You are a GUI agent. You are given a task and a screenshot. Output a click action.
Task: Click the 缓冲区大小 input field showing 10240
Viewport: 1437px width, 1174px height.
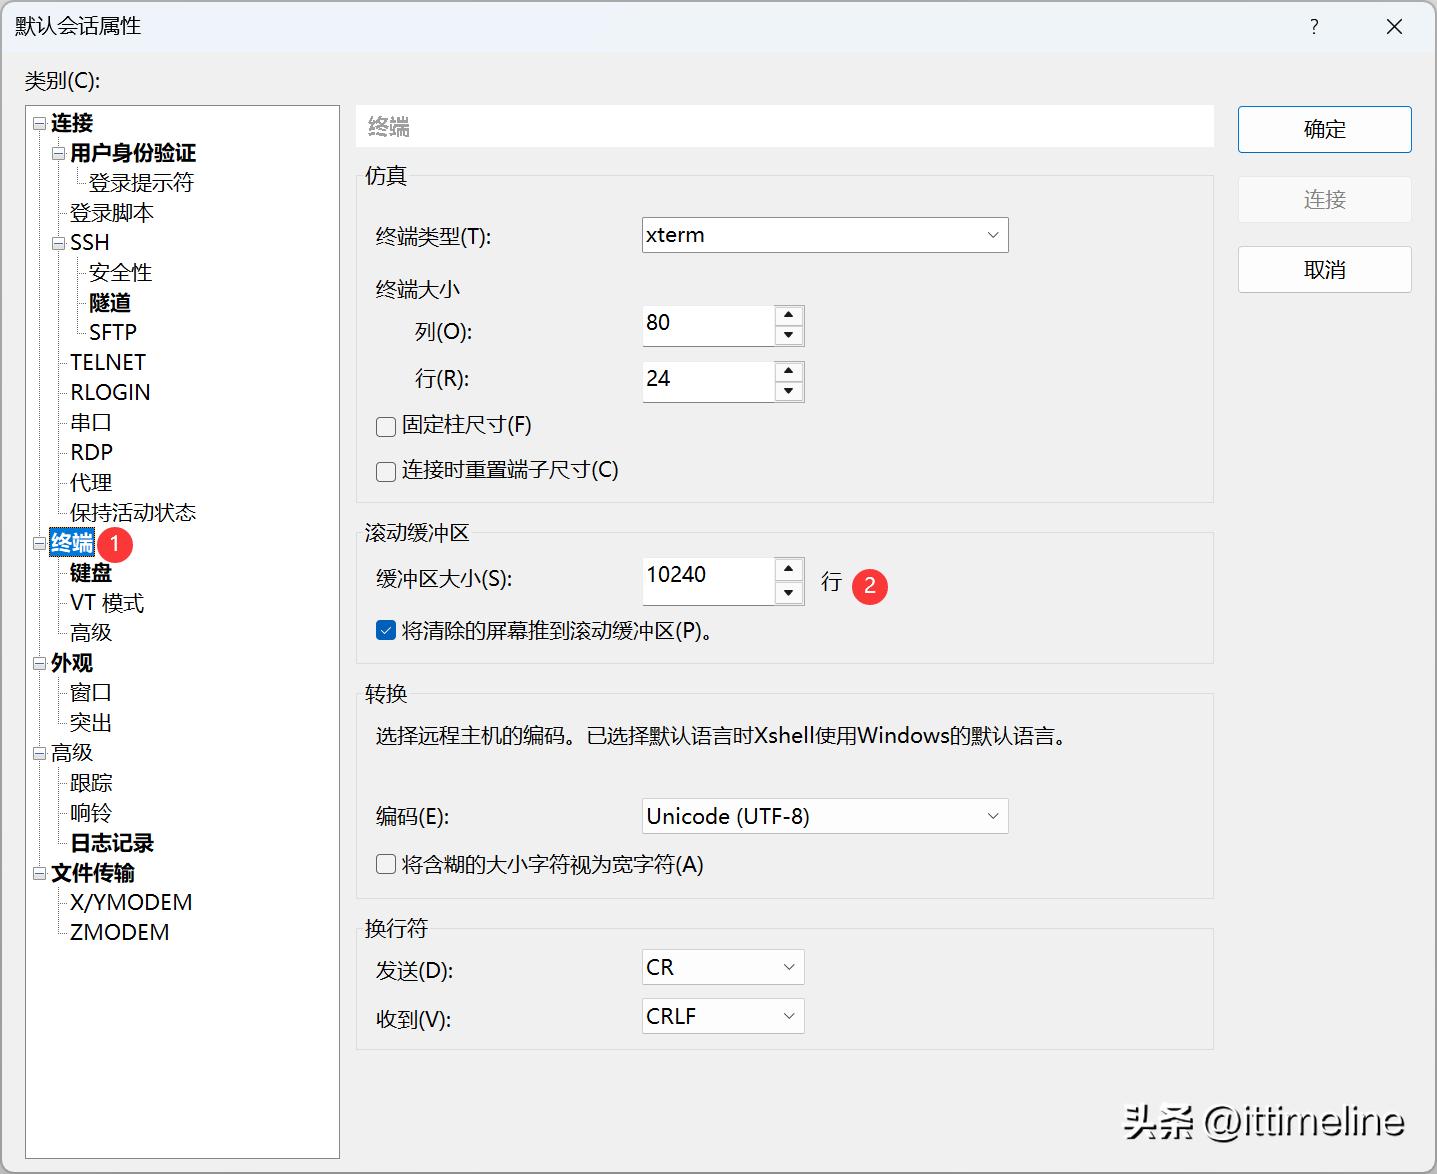(708, 576)
